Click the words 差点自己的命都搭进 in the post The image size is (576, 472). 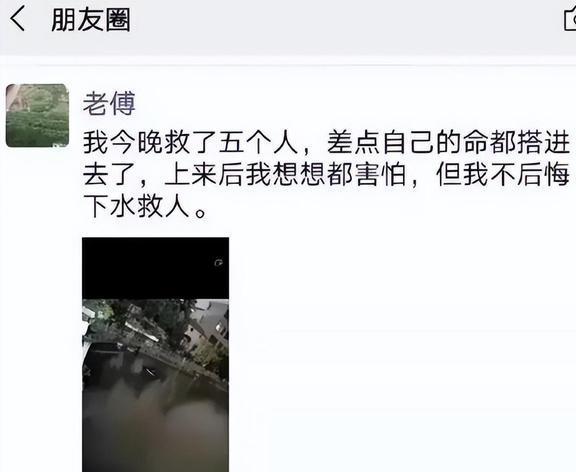(448, 143)
